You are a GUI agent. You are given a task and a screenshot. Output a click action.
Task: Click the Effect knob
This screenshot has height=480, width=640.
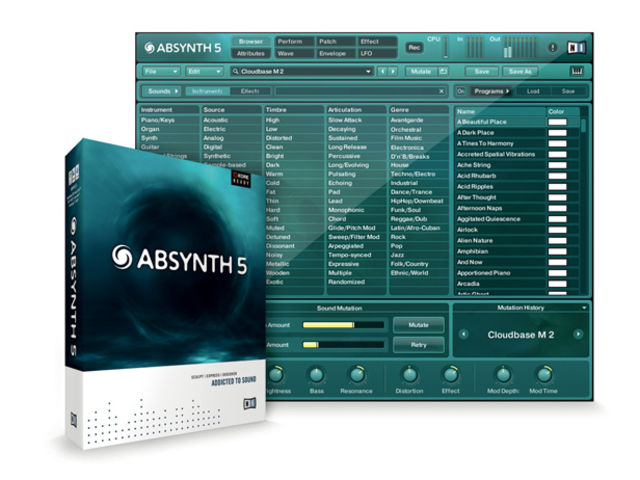(x=451, y=375)
